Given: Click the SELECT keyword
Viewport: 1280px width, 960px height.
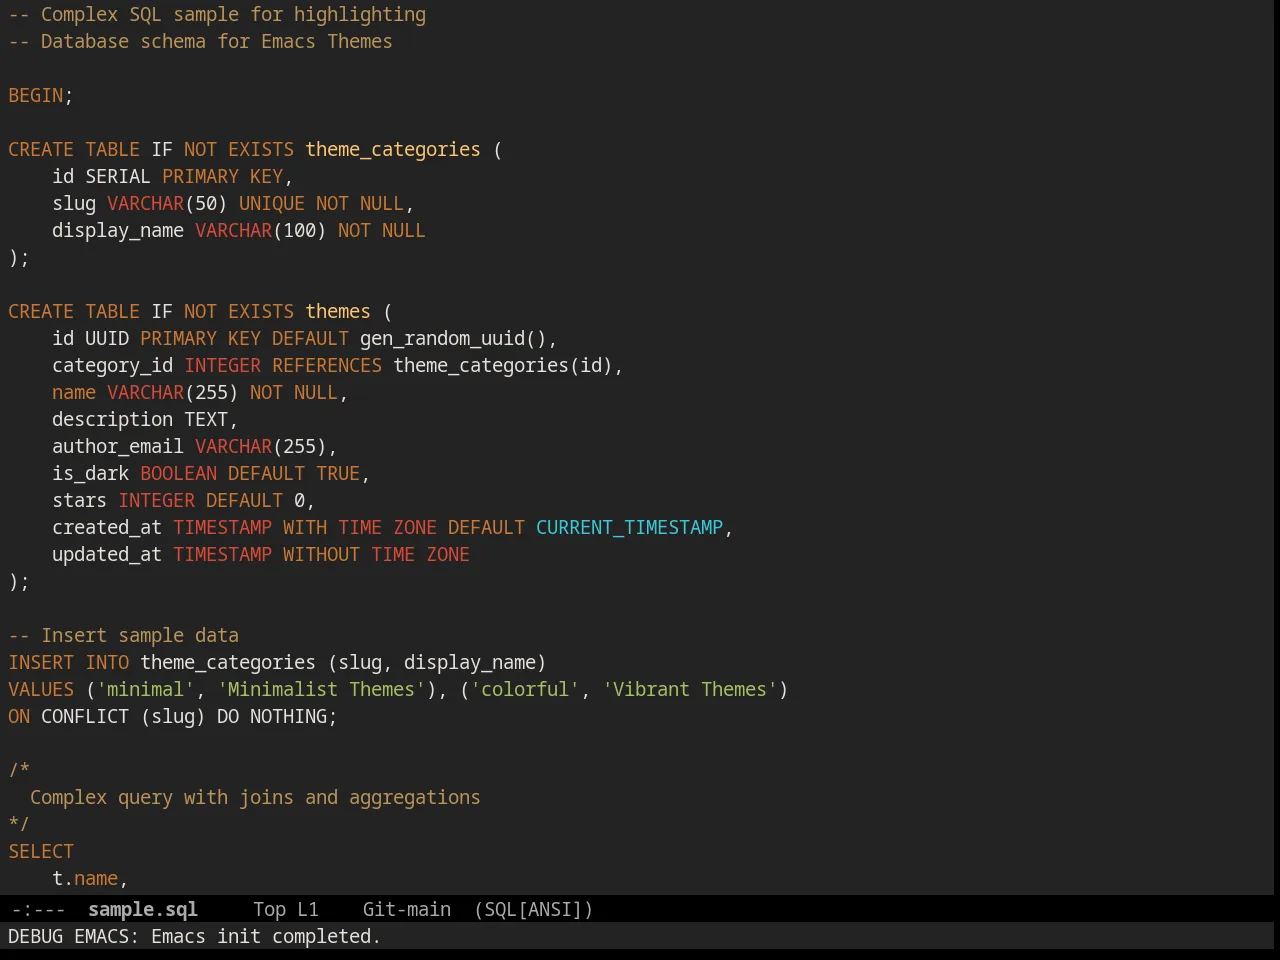Looking at the screenshot, I should (41, 851).
